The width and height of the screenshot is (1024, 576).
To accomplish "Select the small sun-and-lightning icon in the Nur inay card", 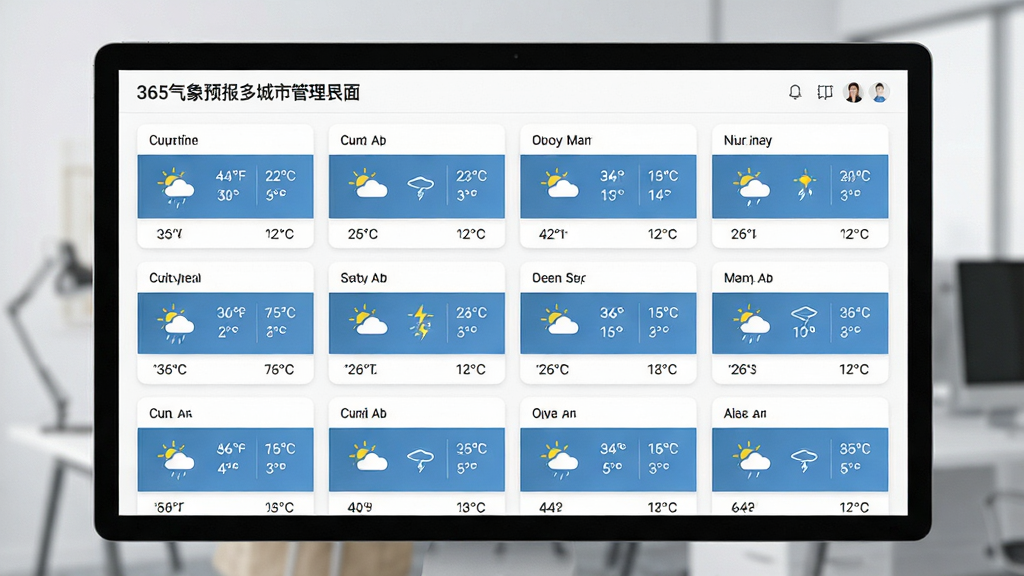I will [805, 184].
